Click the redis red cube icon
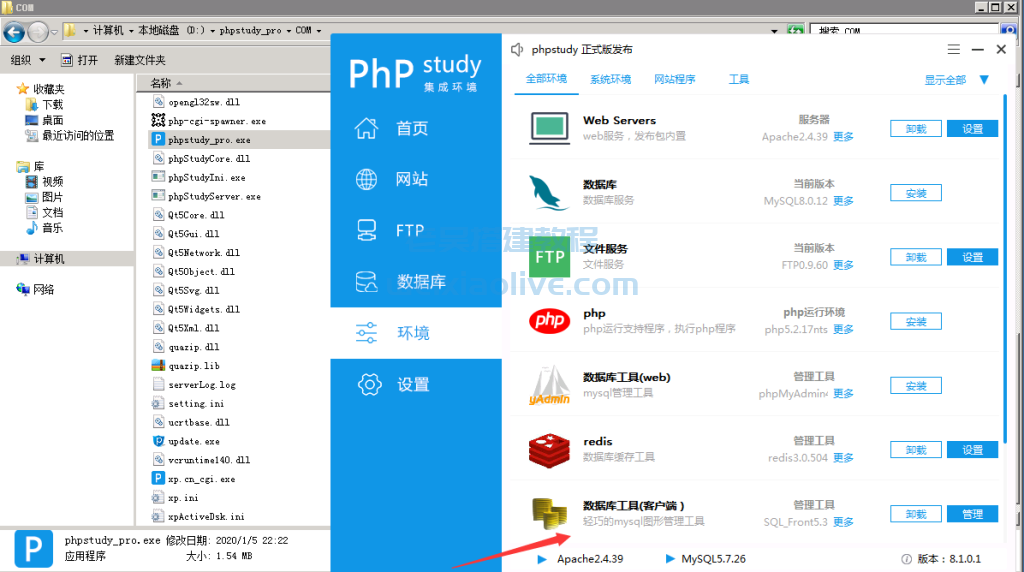The width and height of the screenshot is (1024, 572). pos(549,450)
